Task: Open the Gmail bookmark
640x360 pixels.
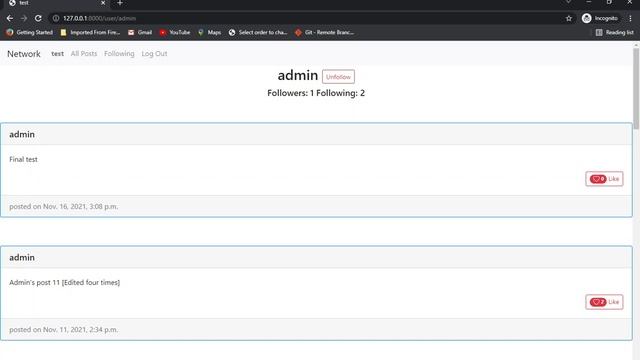Action: 140,32
